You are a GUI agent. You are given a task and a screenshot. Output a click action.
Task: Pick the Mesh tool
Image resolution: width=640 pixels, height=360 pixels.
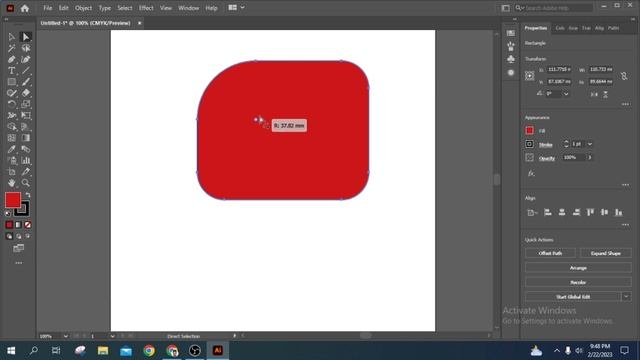11,138
